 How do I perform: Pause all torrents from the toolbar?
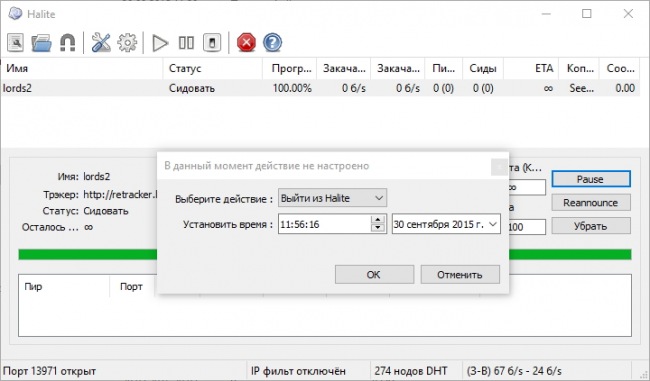pos(186,42)
